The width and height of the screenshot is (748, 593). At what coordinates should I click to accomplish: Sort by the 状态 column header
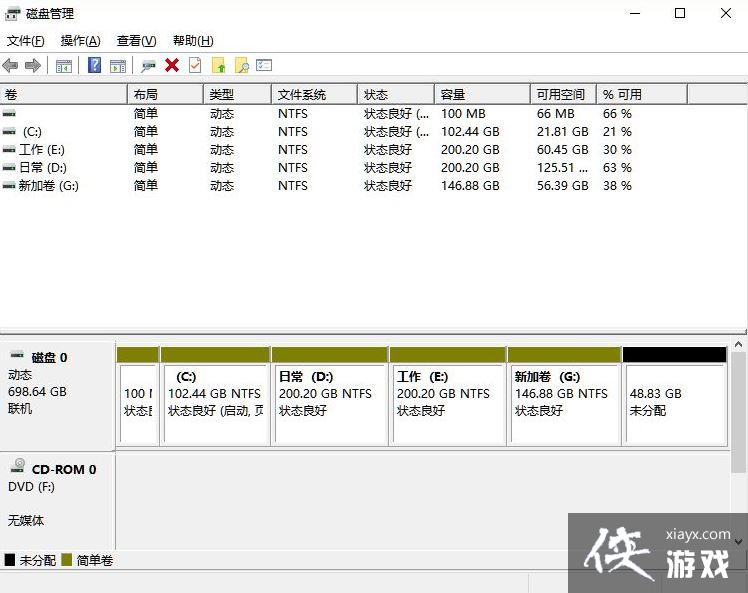(x=396, y=94)
